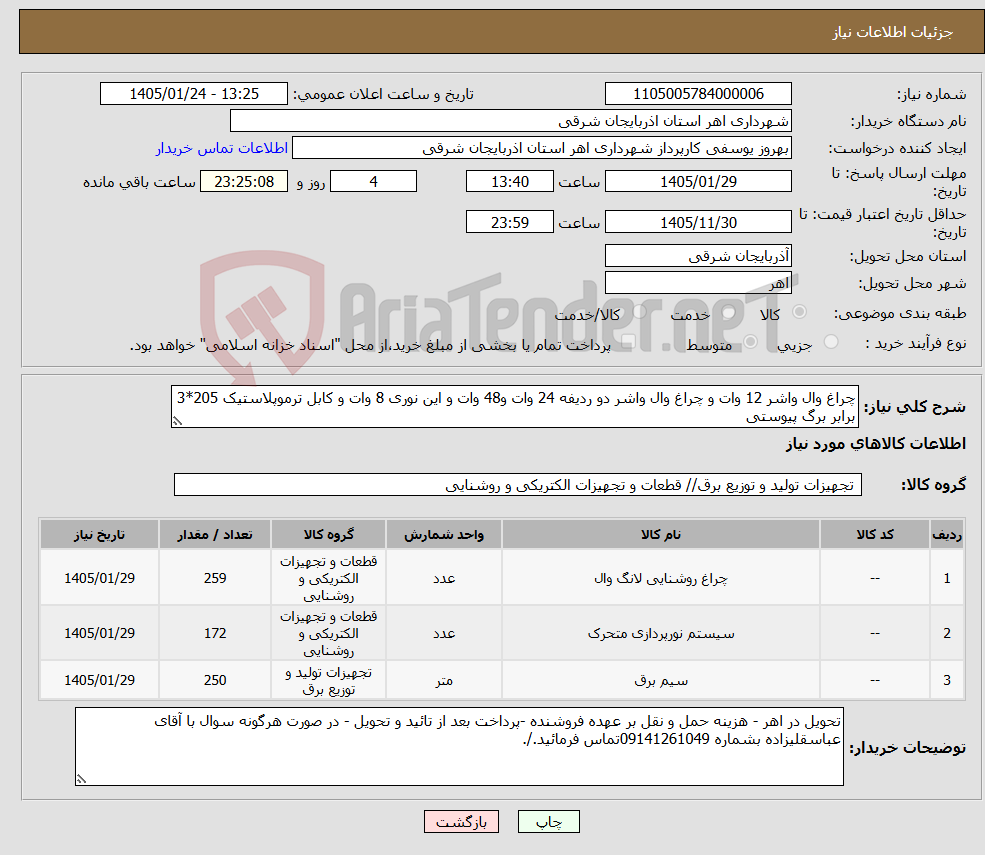Click the goods group field تجهیزات تولید و توزیع برق

pyautogui.click(x=518, y=485)
